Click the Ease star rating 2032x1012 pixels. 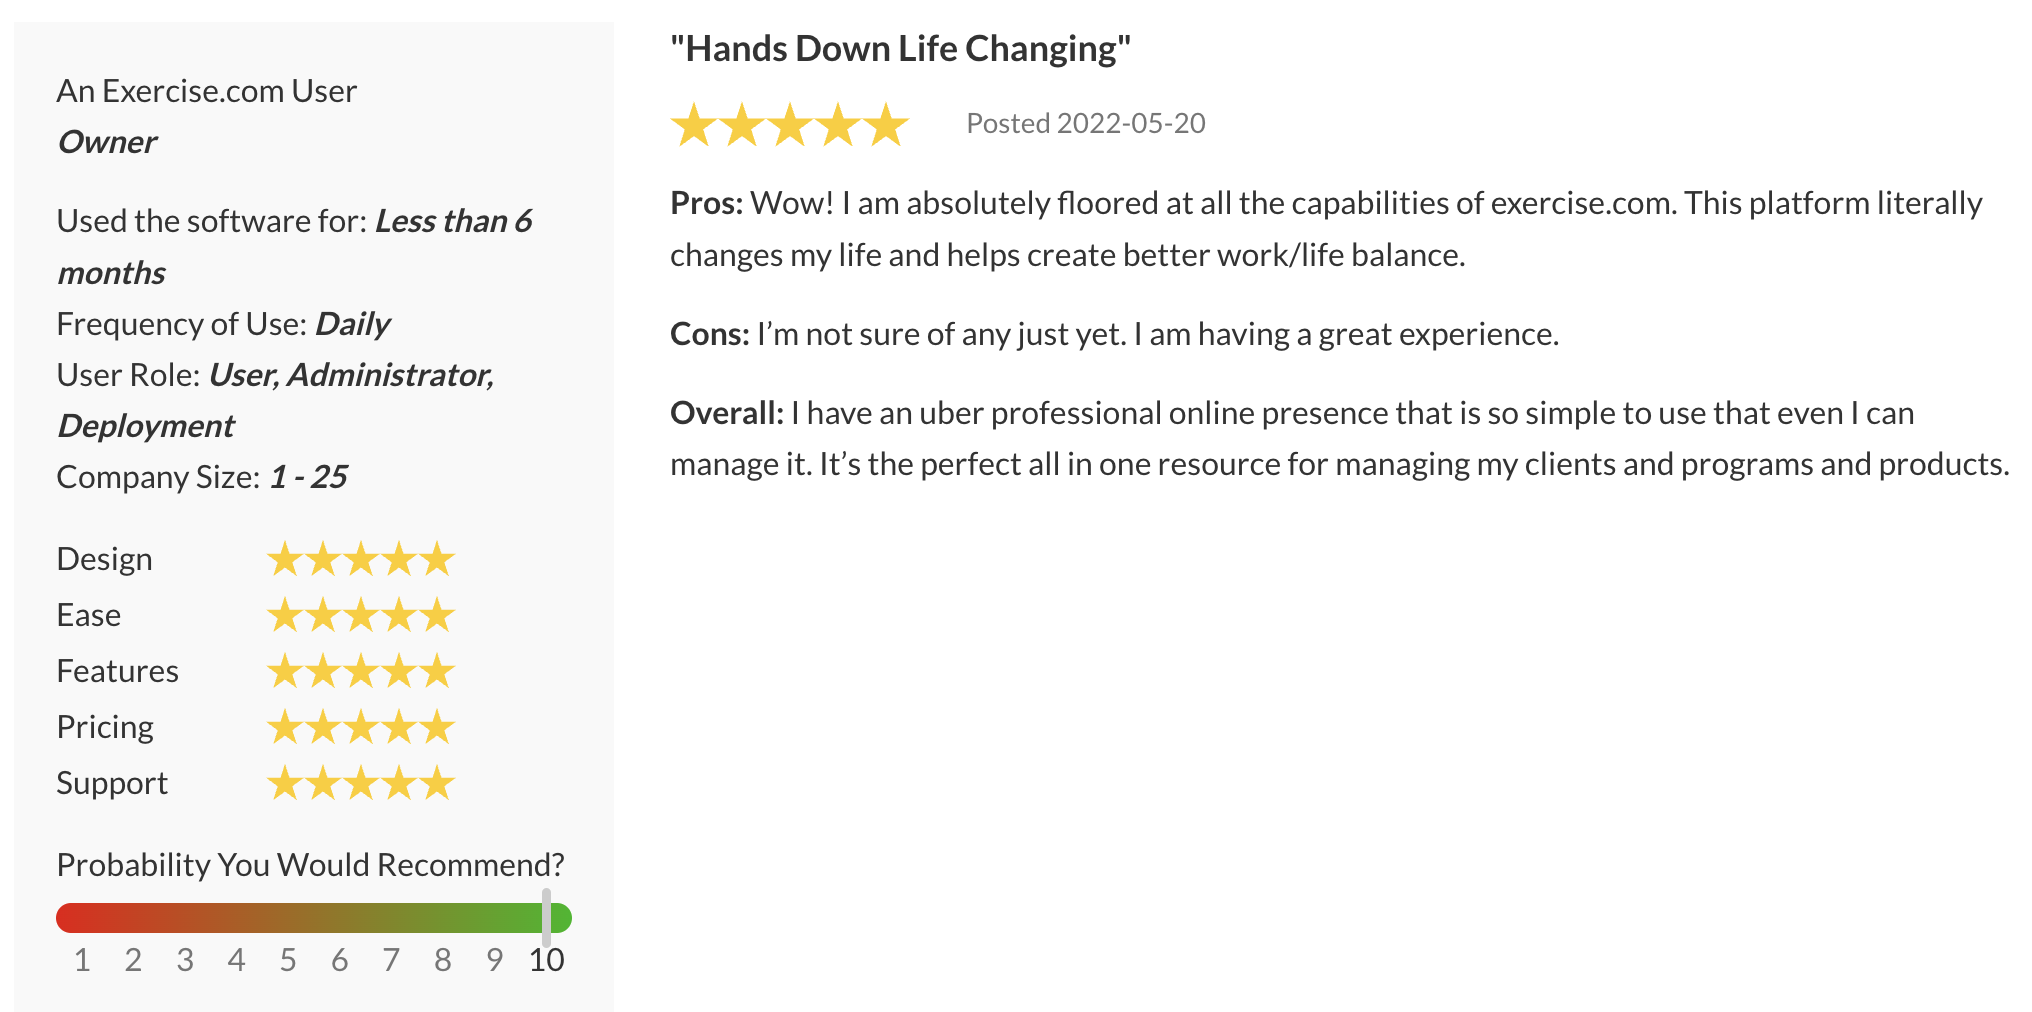coord(360,616)
